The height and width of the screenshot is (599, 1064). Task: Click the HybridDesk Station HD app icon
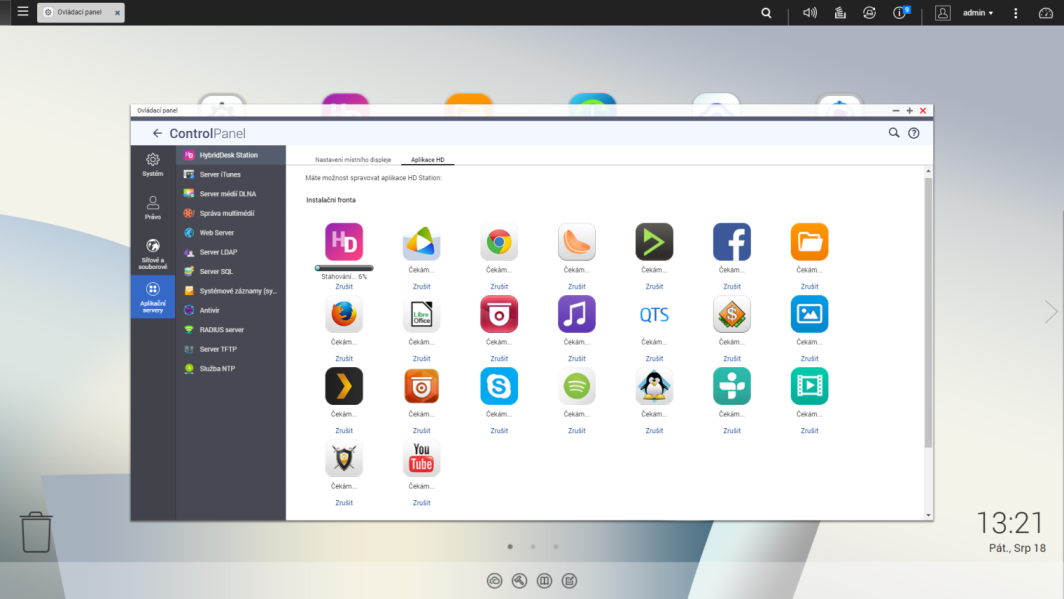344,241
